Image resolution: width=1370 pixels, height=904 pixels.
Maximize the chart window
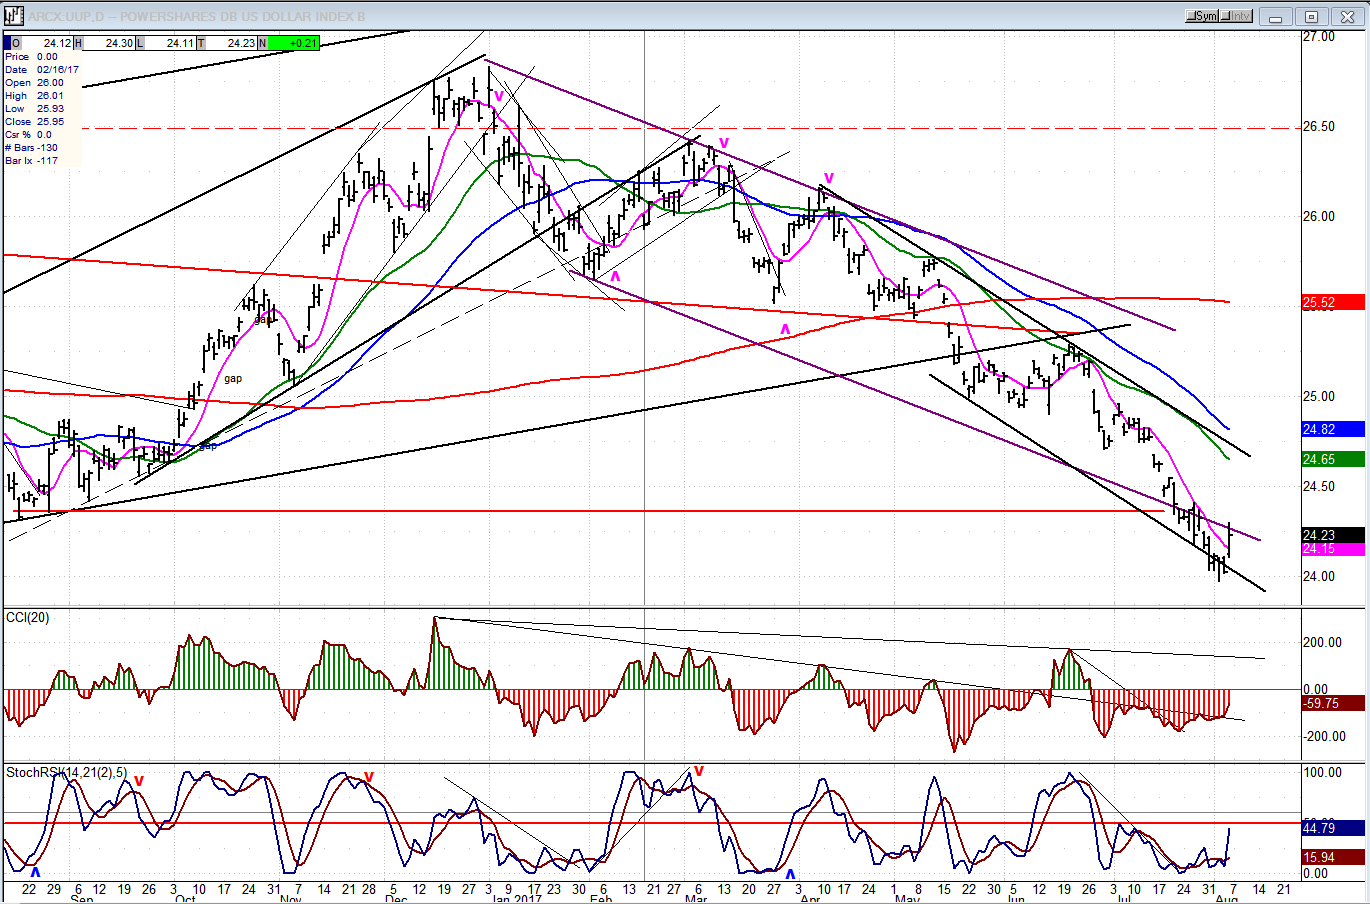coord(1312,17)
